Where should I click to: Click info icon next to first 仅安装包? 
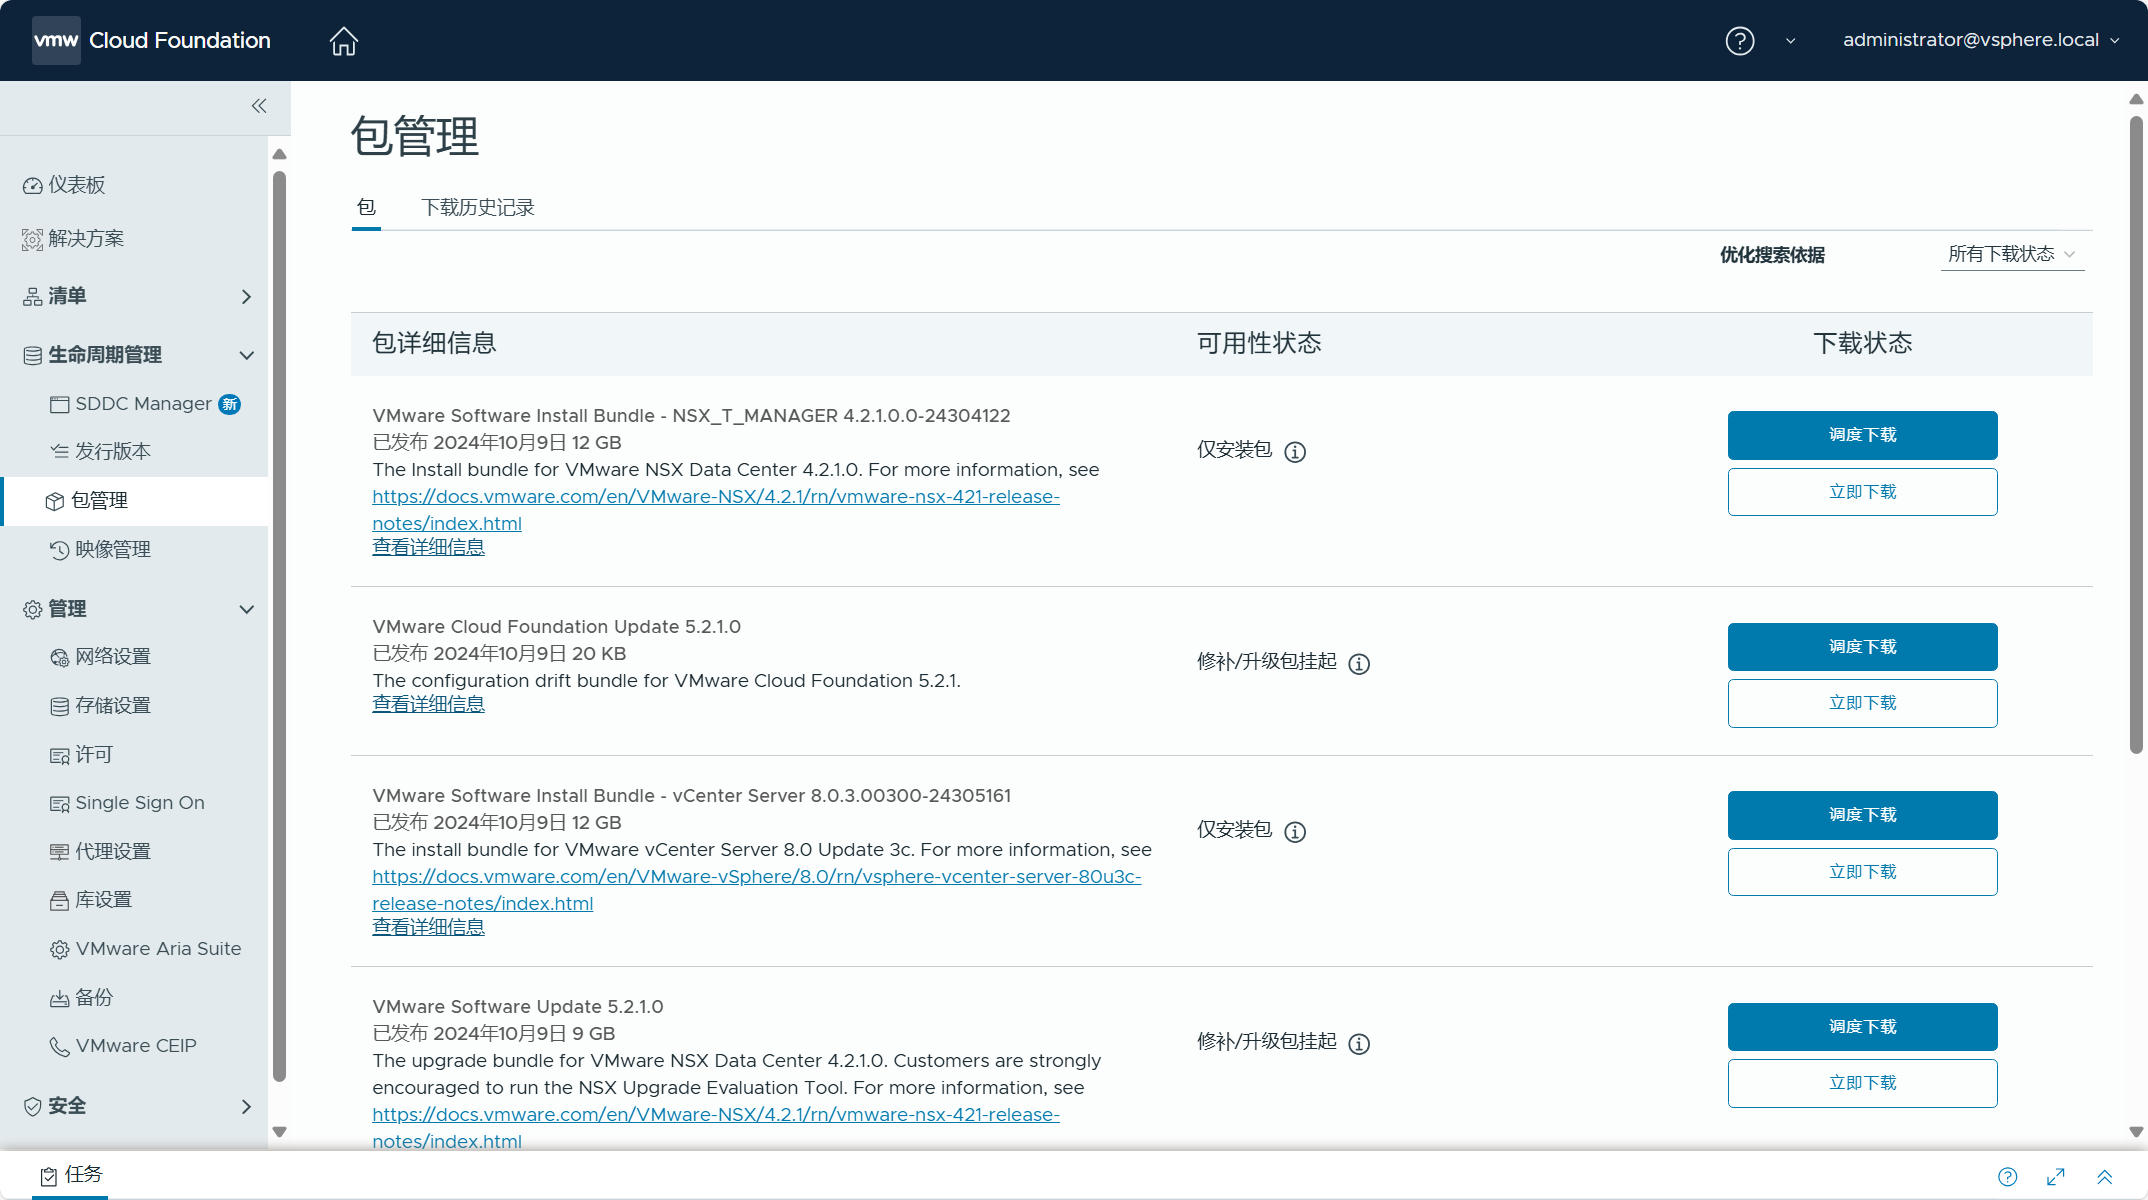(x=1295, y=452)
